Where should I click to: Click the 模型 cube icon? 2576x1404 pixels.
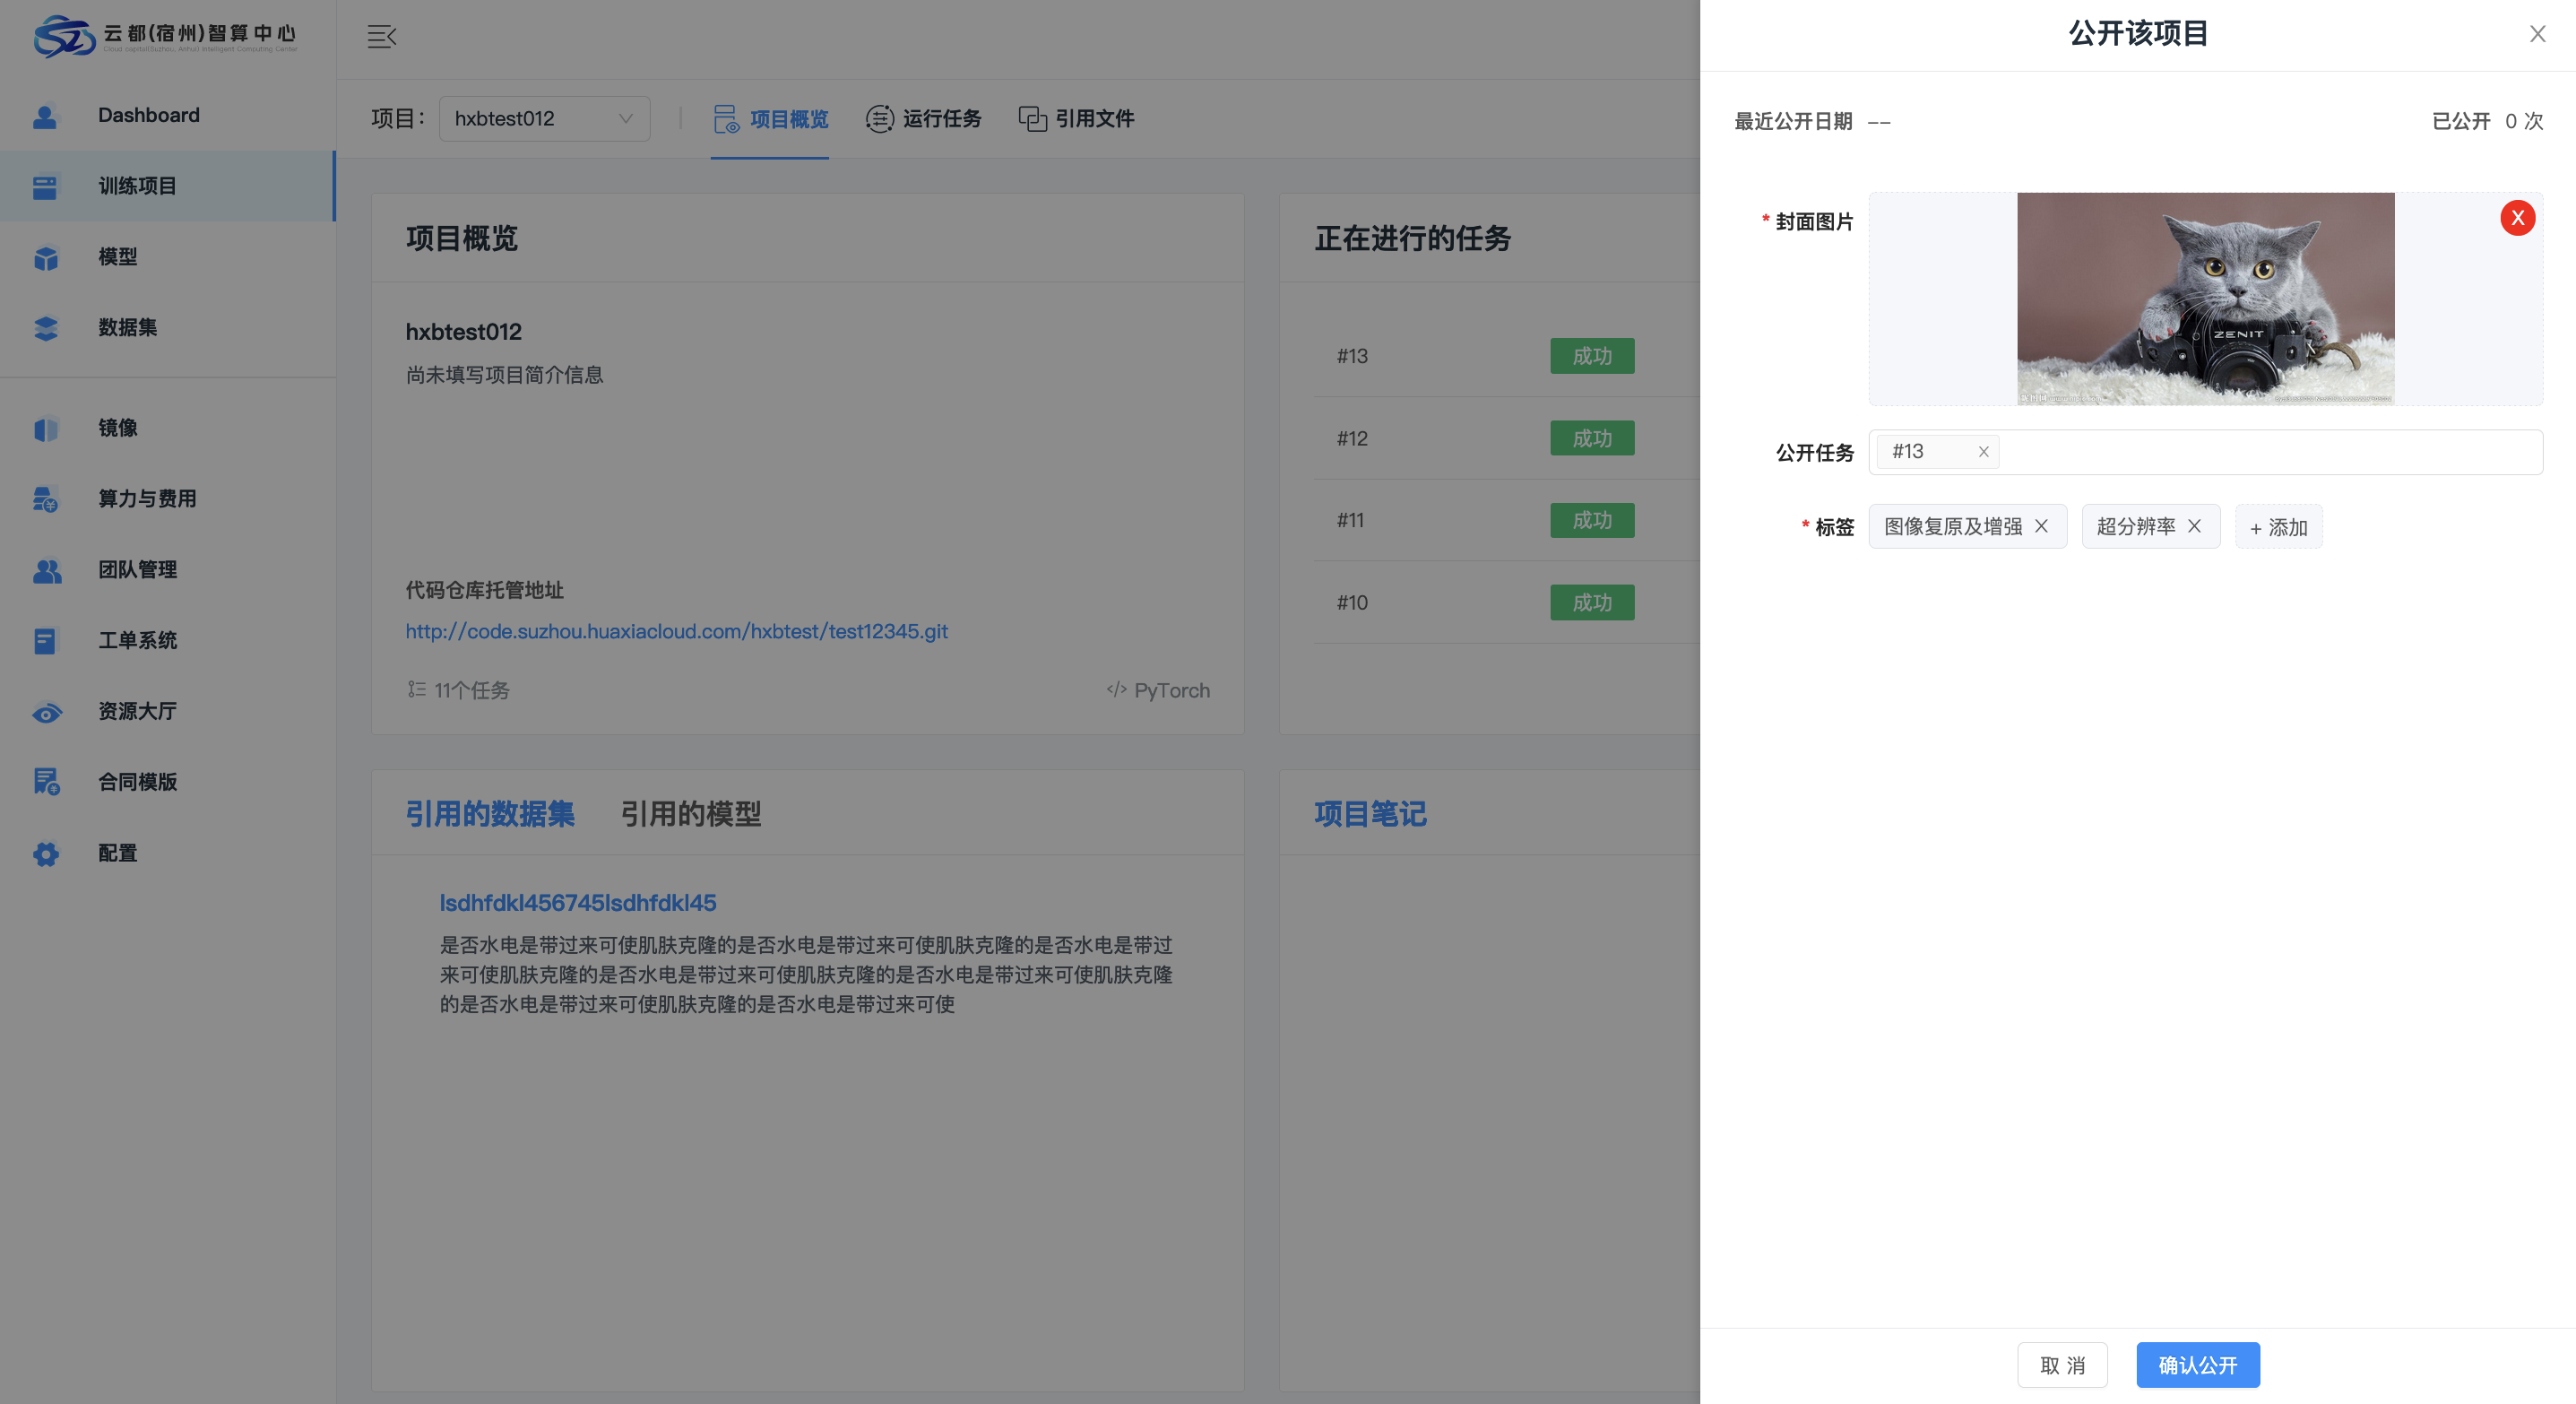pyautogui.click(x=45, y=258)
